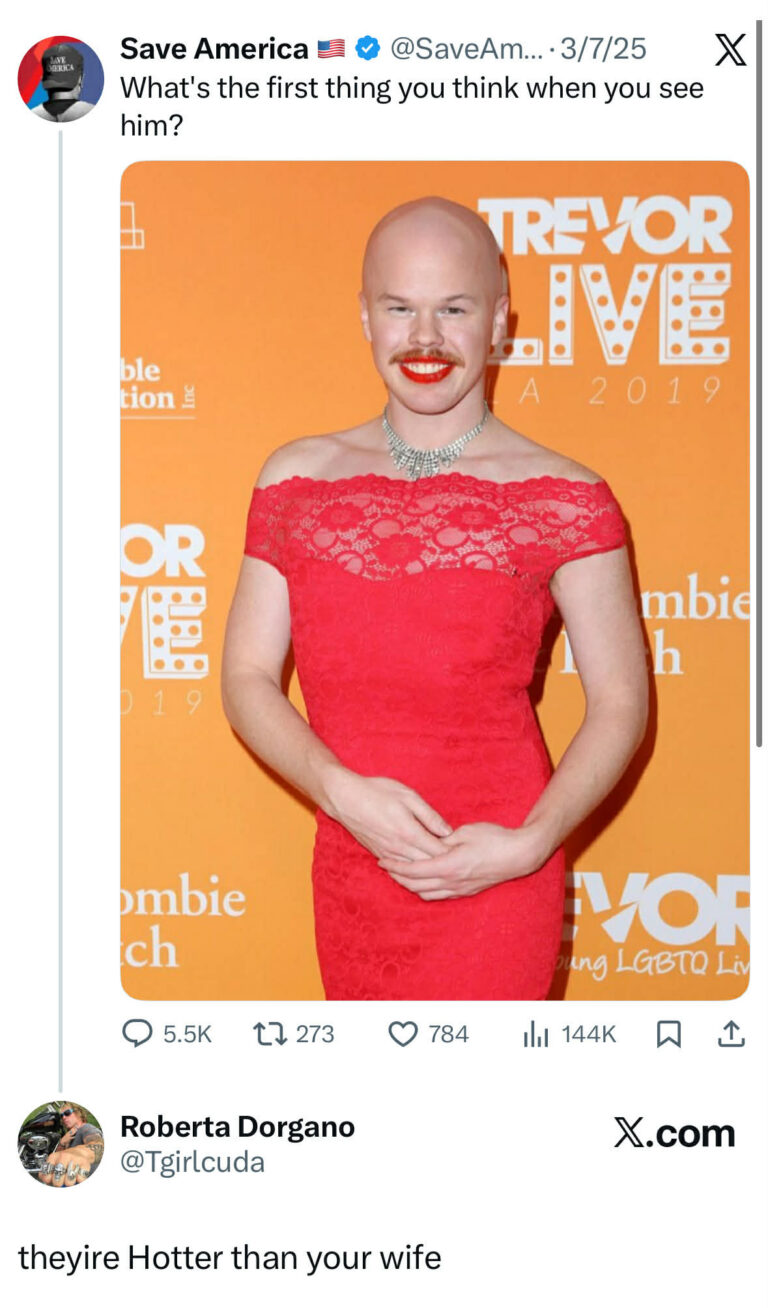Image resolution: width=768 pixels, height=1308 pixels.
Task: Open the reply comments icon
Action: (137, 1033)
